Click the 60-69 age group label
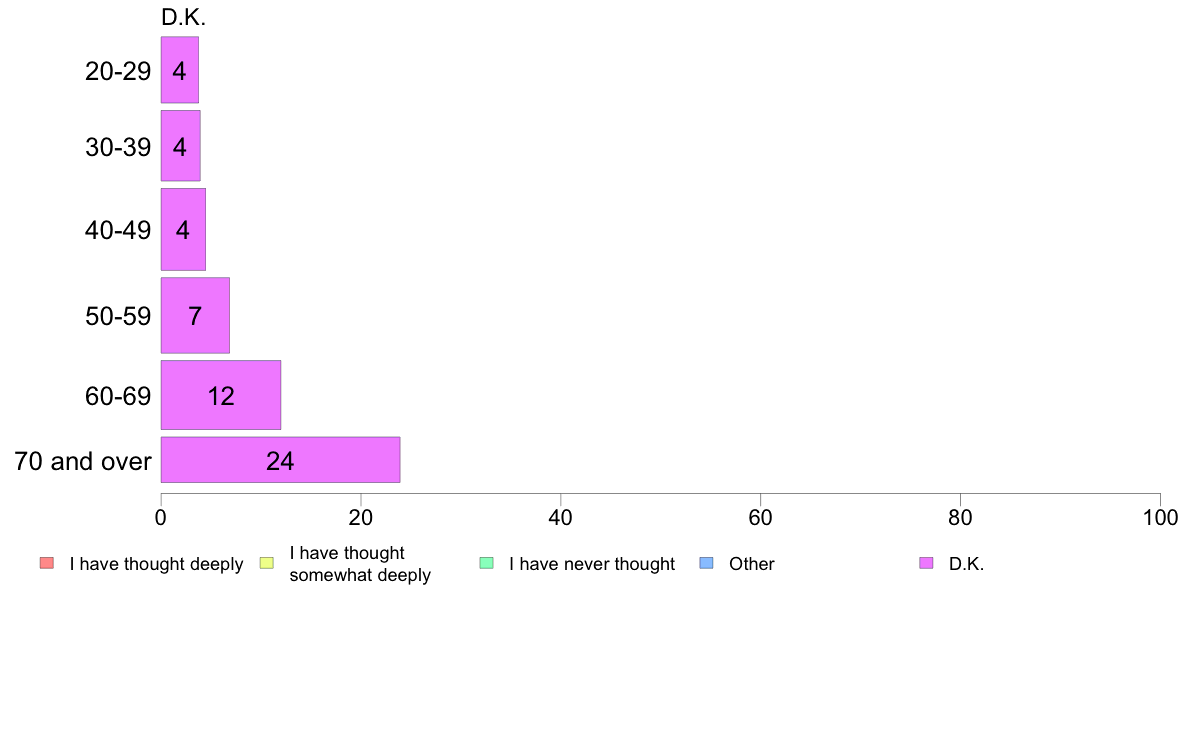This screenshot has width=1188, height=736. 118,396
